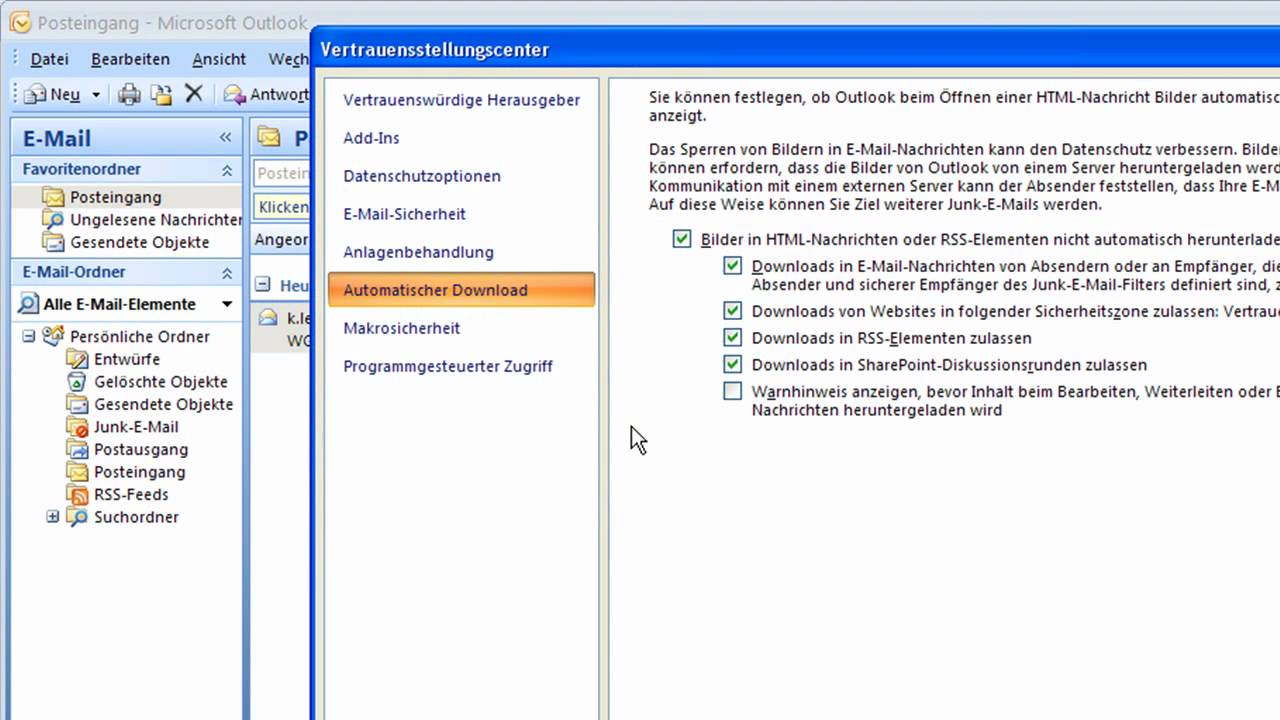Image resolution: width=1280 pixels, height=720 pixels.
Task: Click the Posteingang search input field
Action: click(x=282, y=173)
